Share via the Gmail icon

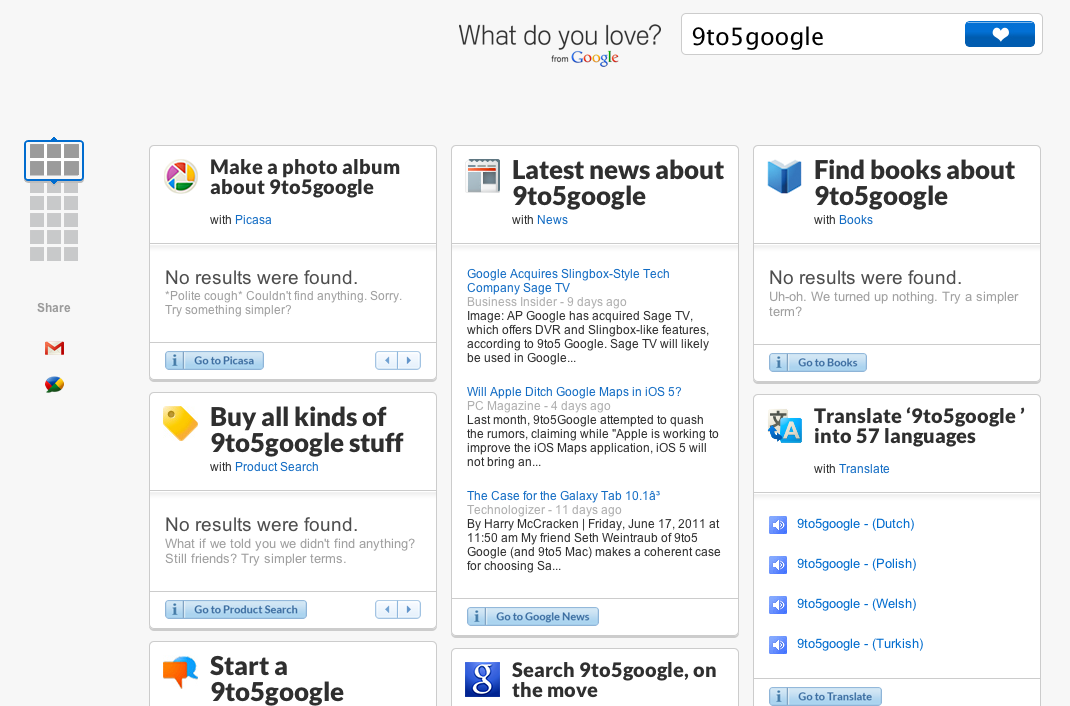(x=54, y=348)
